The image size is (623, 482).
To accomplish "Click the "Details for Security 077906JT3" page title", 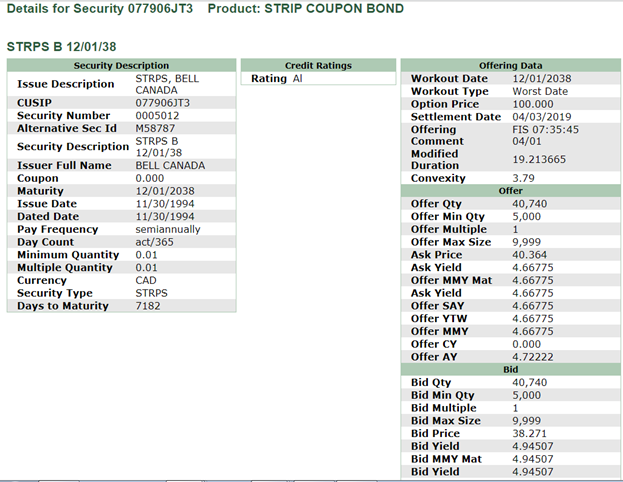I will coord(100,9).
